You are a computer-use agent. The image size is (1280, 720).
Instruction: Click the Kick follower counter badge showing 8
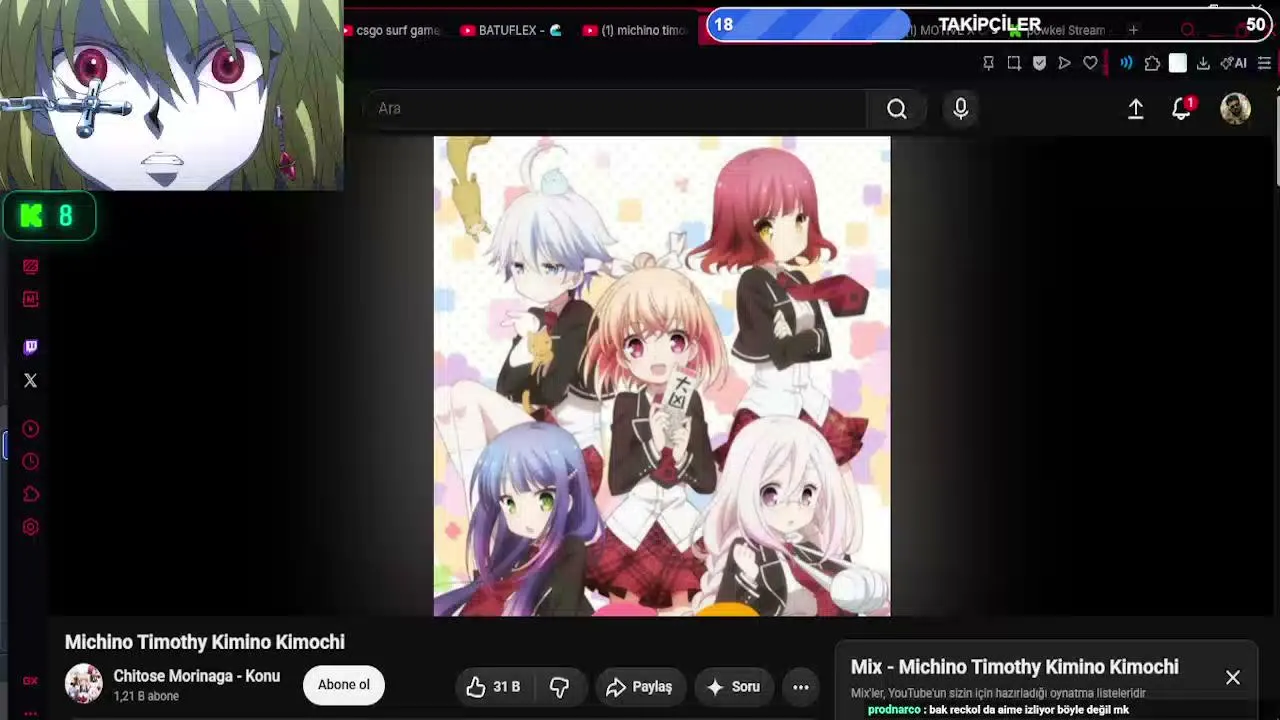[49, 216]
